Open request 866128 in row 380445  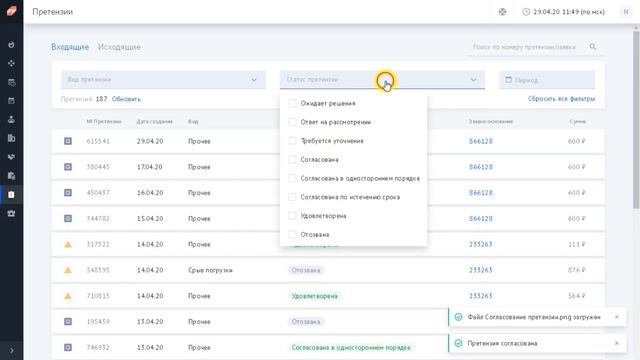(x=481, y=167)
